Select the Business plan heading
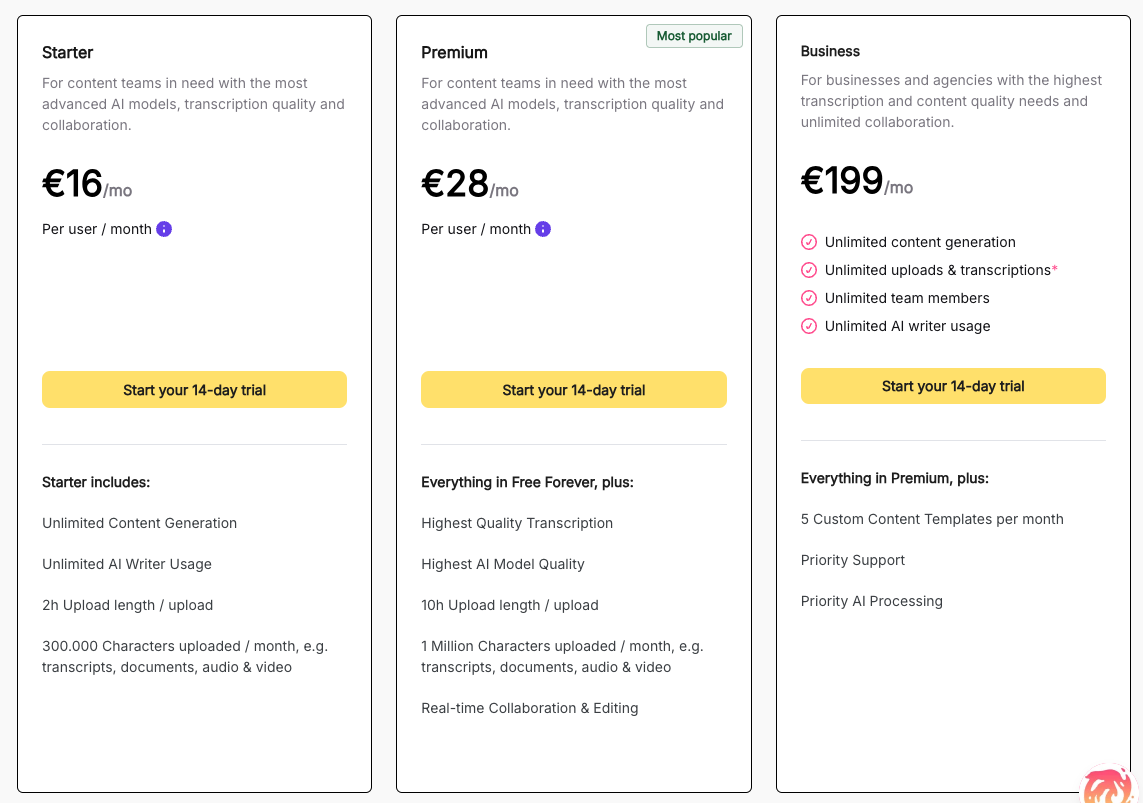 tap(830, 51)
